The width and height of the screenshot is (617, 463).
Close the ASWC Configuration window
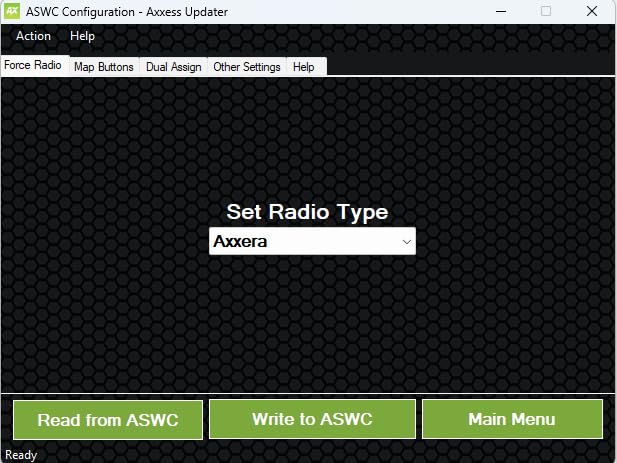592,11
